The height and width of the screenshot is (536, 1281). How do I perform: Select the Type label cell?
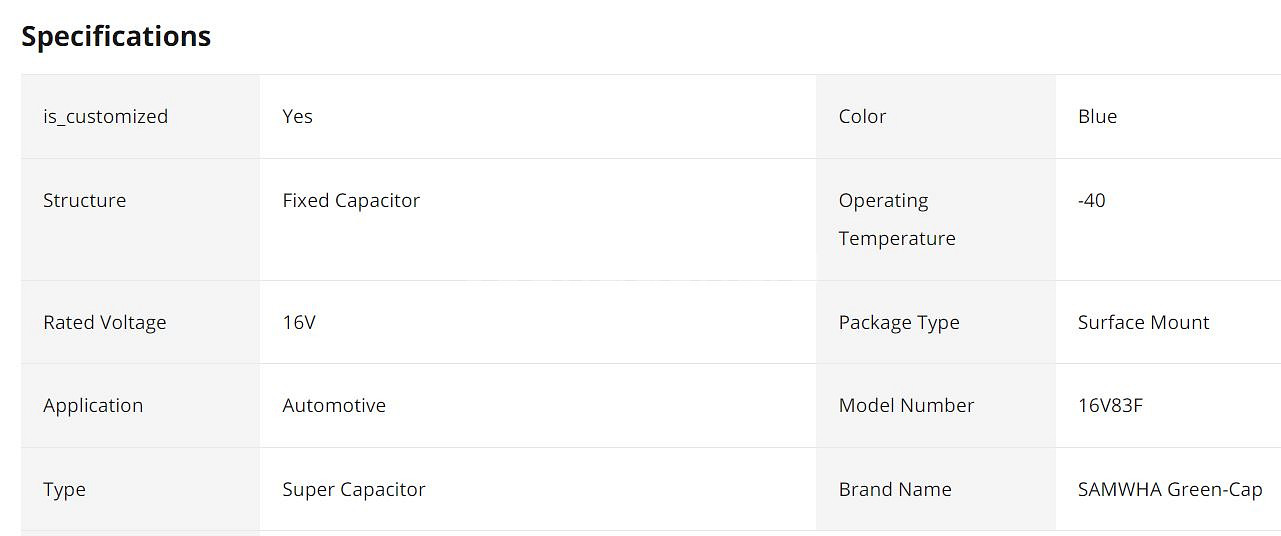pyautogui.click(x=140, y=489)
